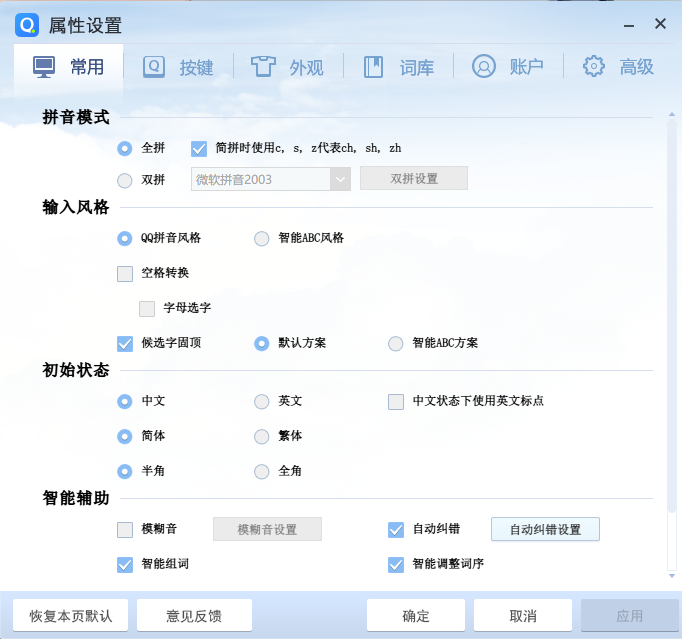
Task: Uncheck the 智能调整词序 checkbox
Action: coord(396,565)
